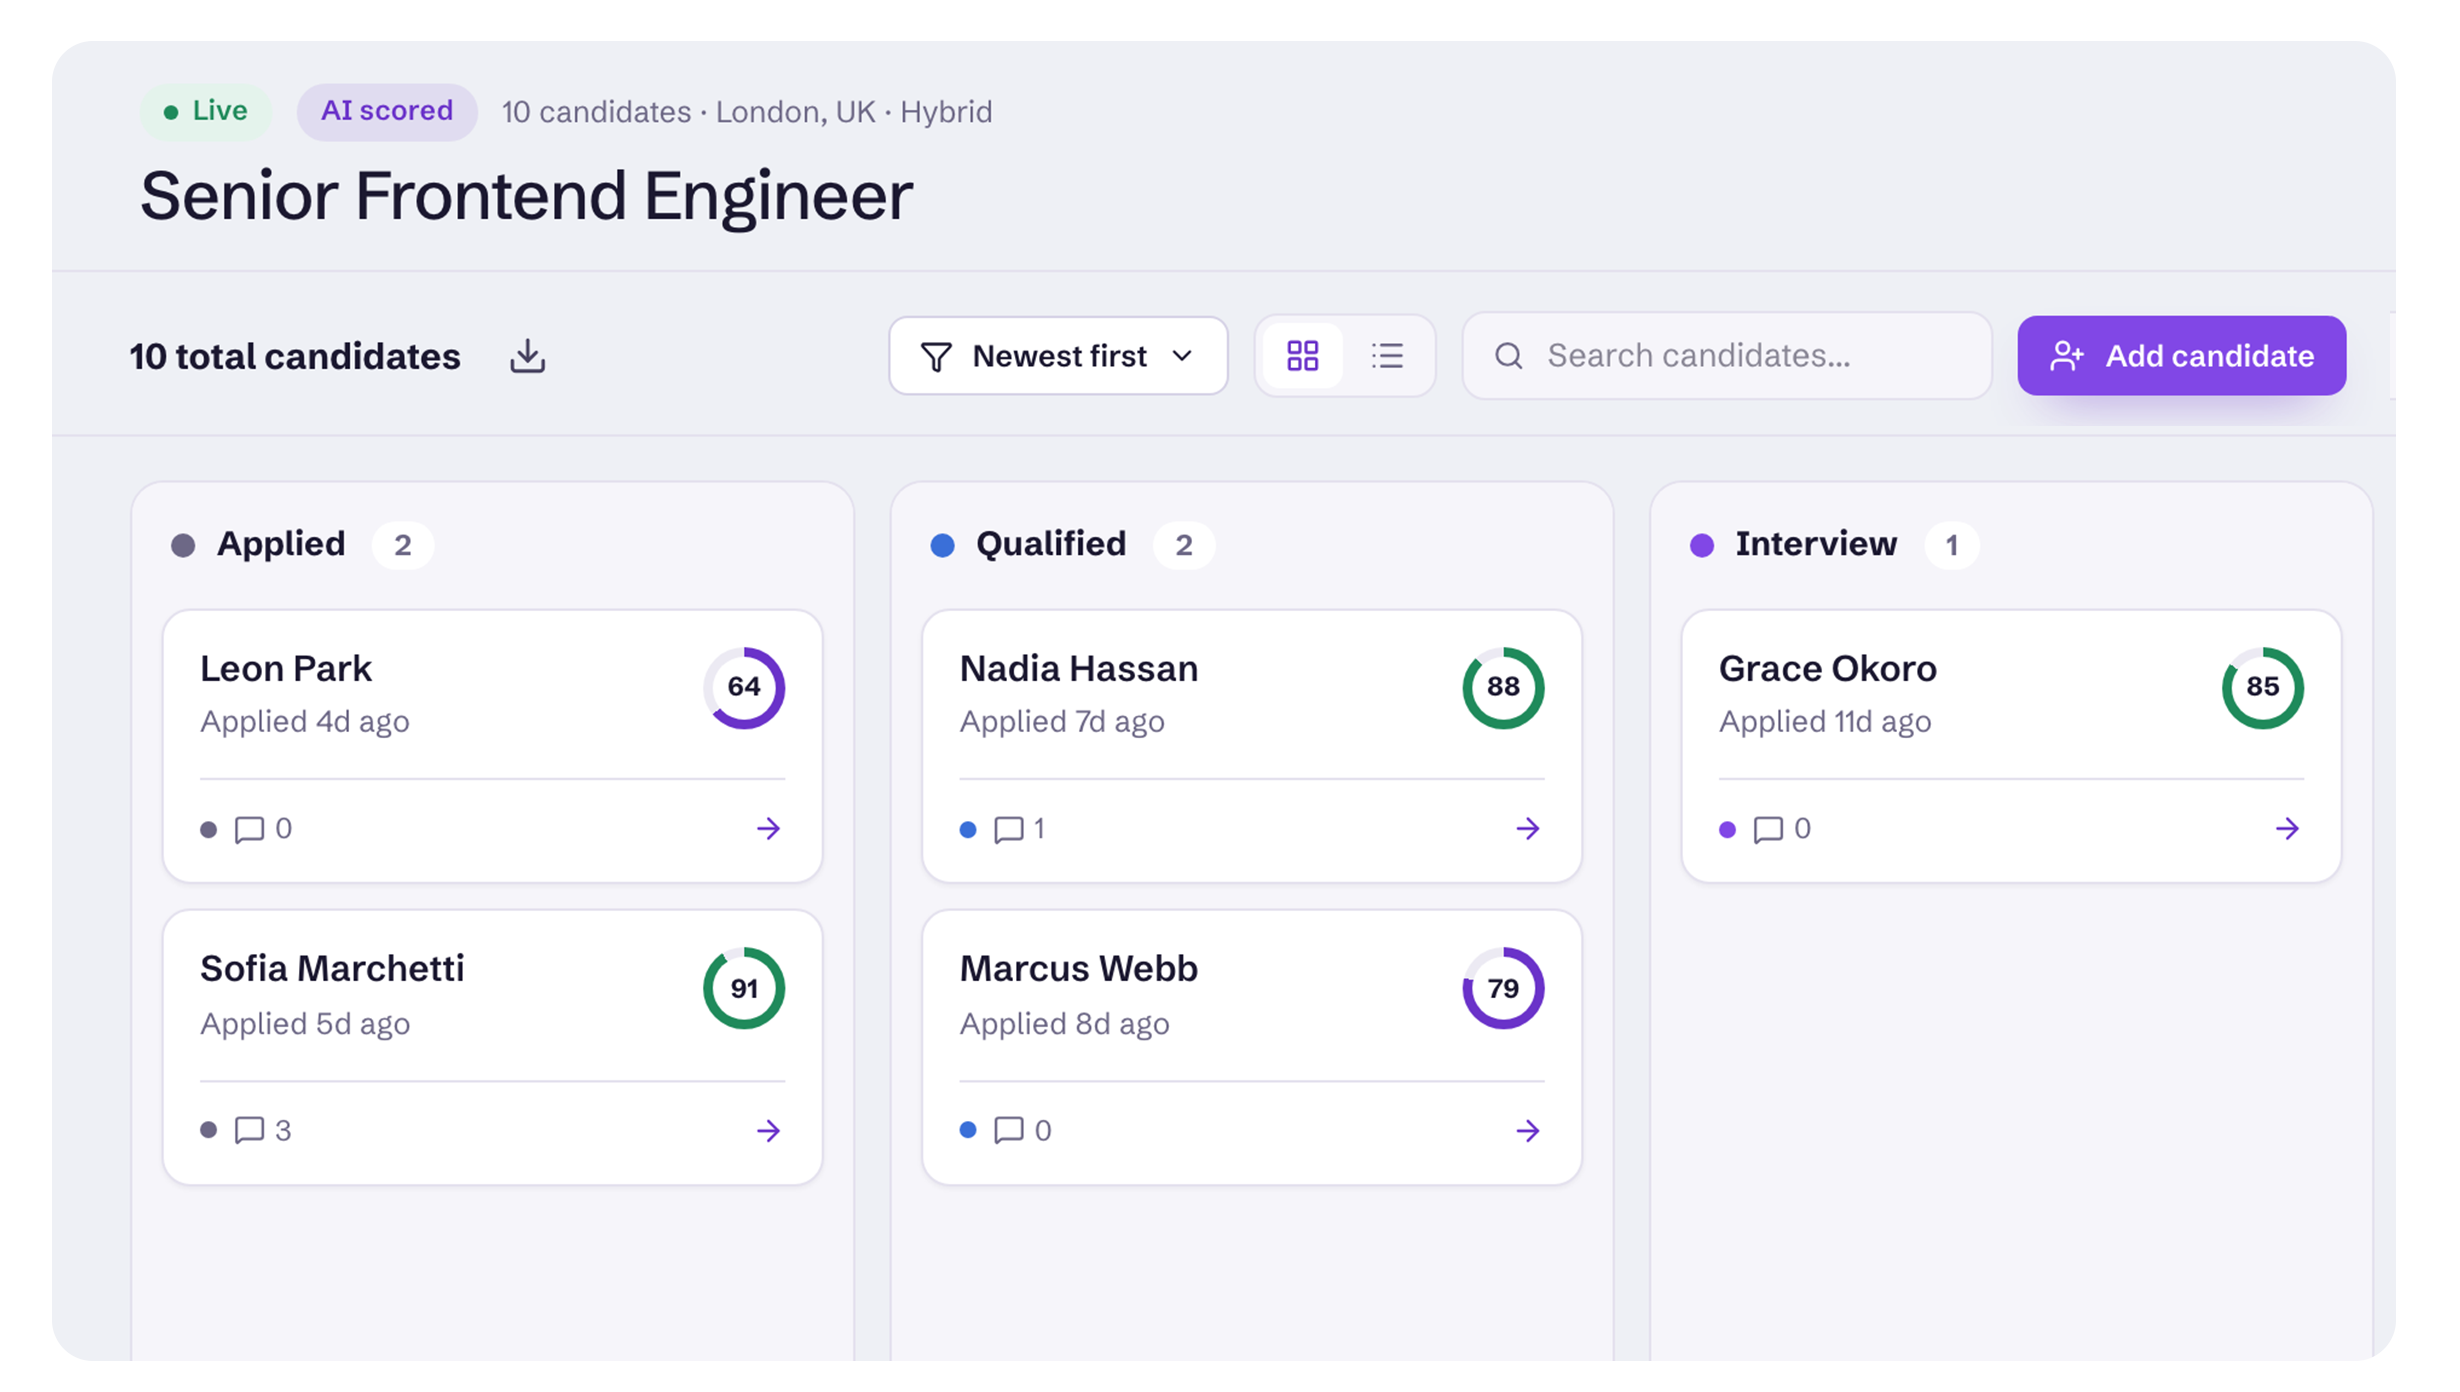This screenshot has width=2460, height=1392.
Task: View comments on Nadia Hassan's card
Action: click(x=1019, y=829)
